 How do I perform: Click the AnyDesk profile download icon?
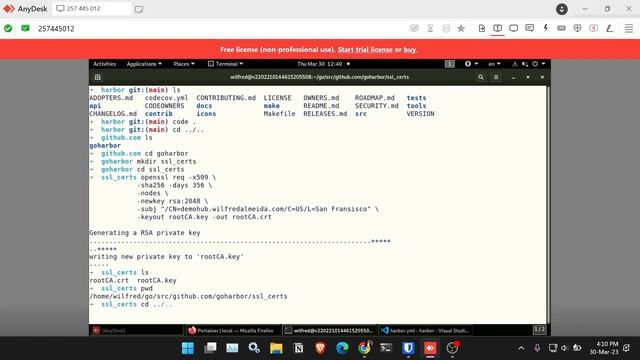pos(562,9)
